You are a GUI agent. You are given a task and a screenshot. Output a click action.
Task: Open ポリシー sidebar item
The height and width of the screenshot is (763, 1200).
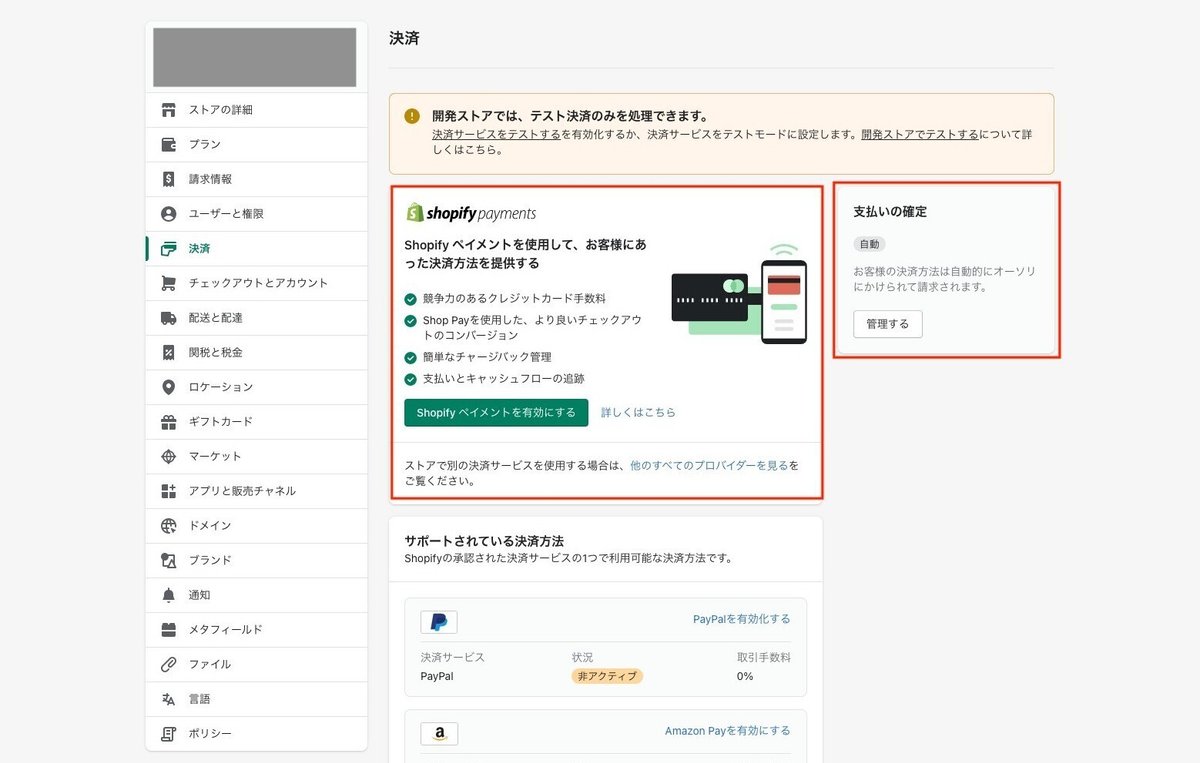click(x=256, y=734)
